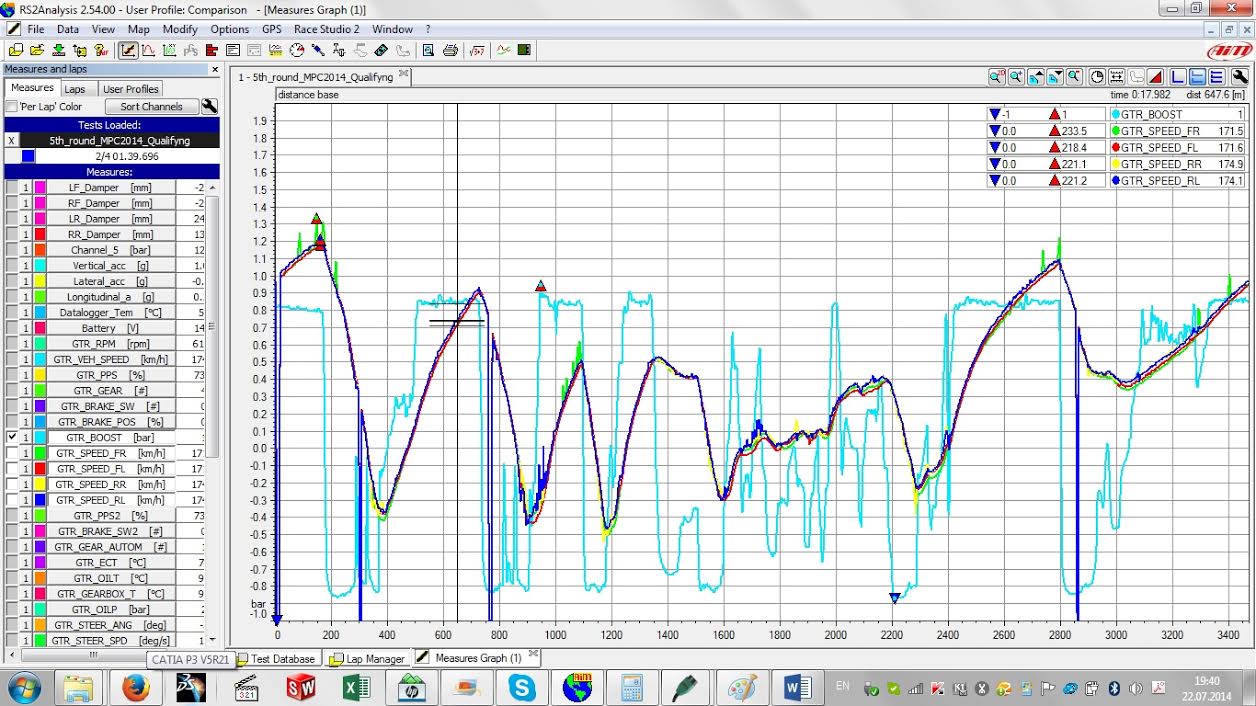The image size is (1256, 706).
Task: Switch to the User Profiles tab
Action: [131, 89]
